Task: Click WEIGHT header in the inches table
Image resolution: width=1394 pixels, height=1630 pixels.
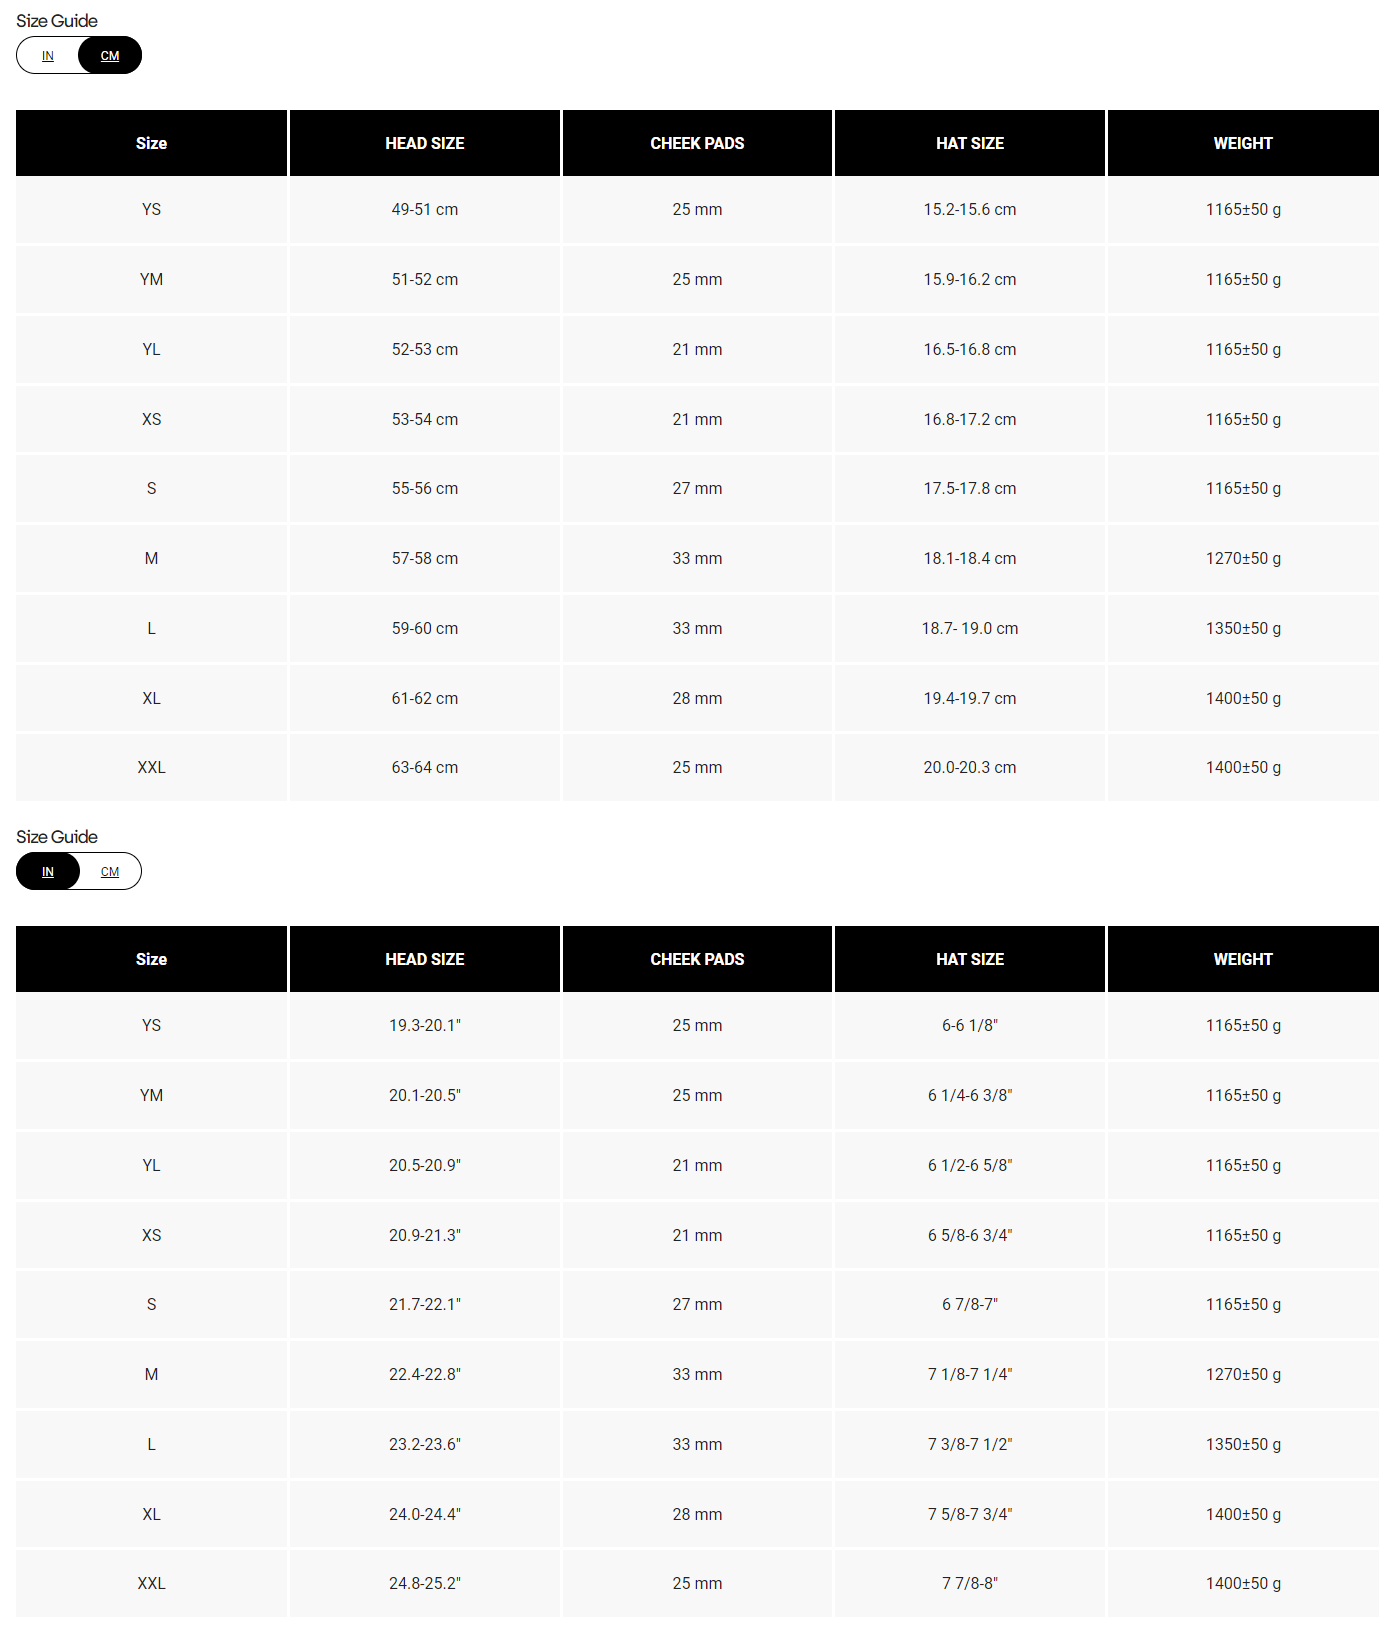Action: pos(1243,959)
